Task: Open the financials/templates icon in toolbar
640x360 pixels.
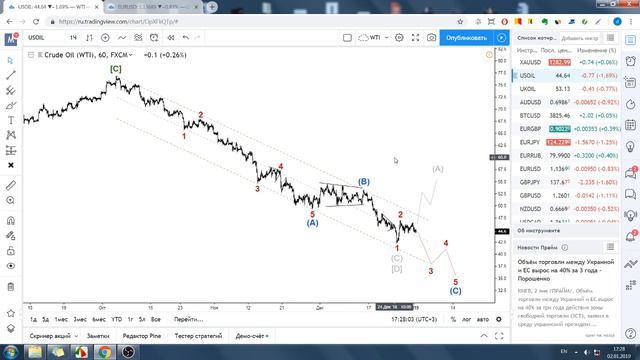Action: click(x=138, y=38)
